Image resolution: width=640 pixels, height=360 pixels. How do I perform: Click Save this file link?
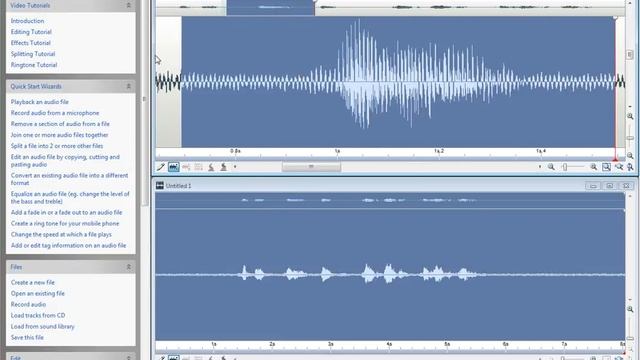pos(27,338)
